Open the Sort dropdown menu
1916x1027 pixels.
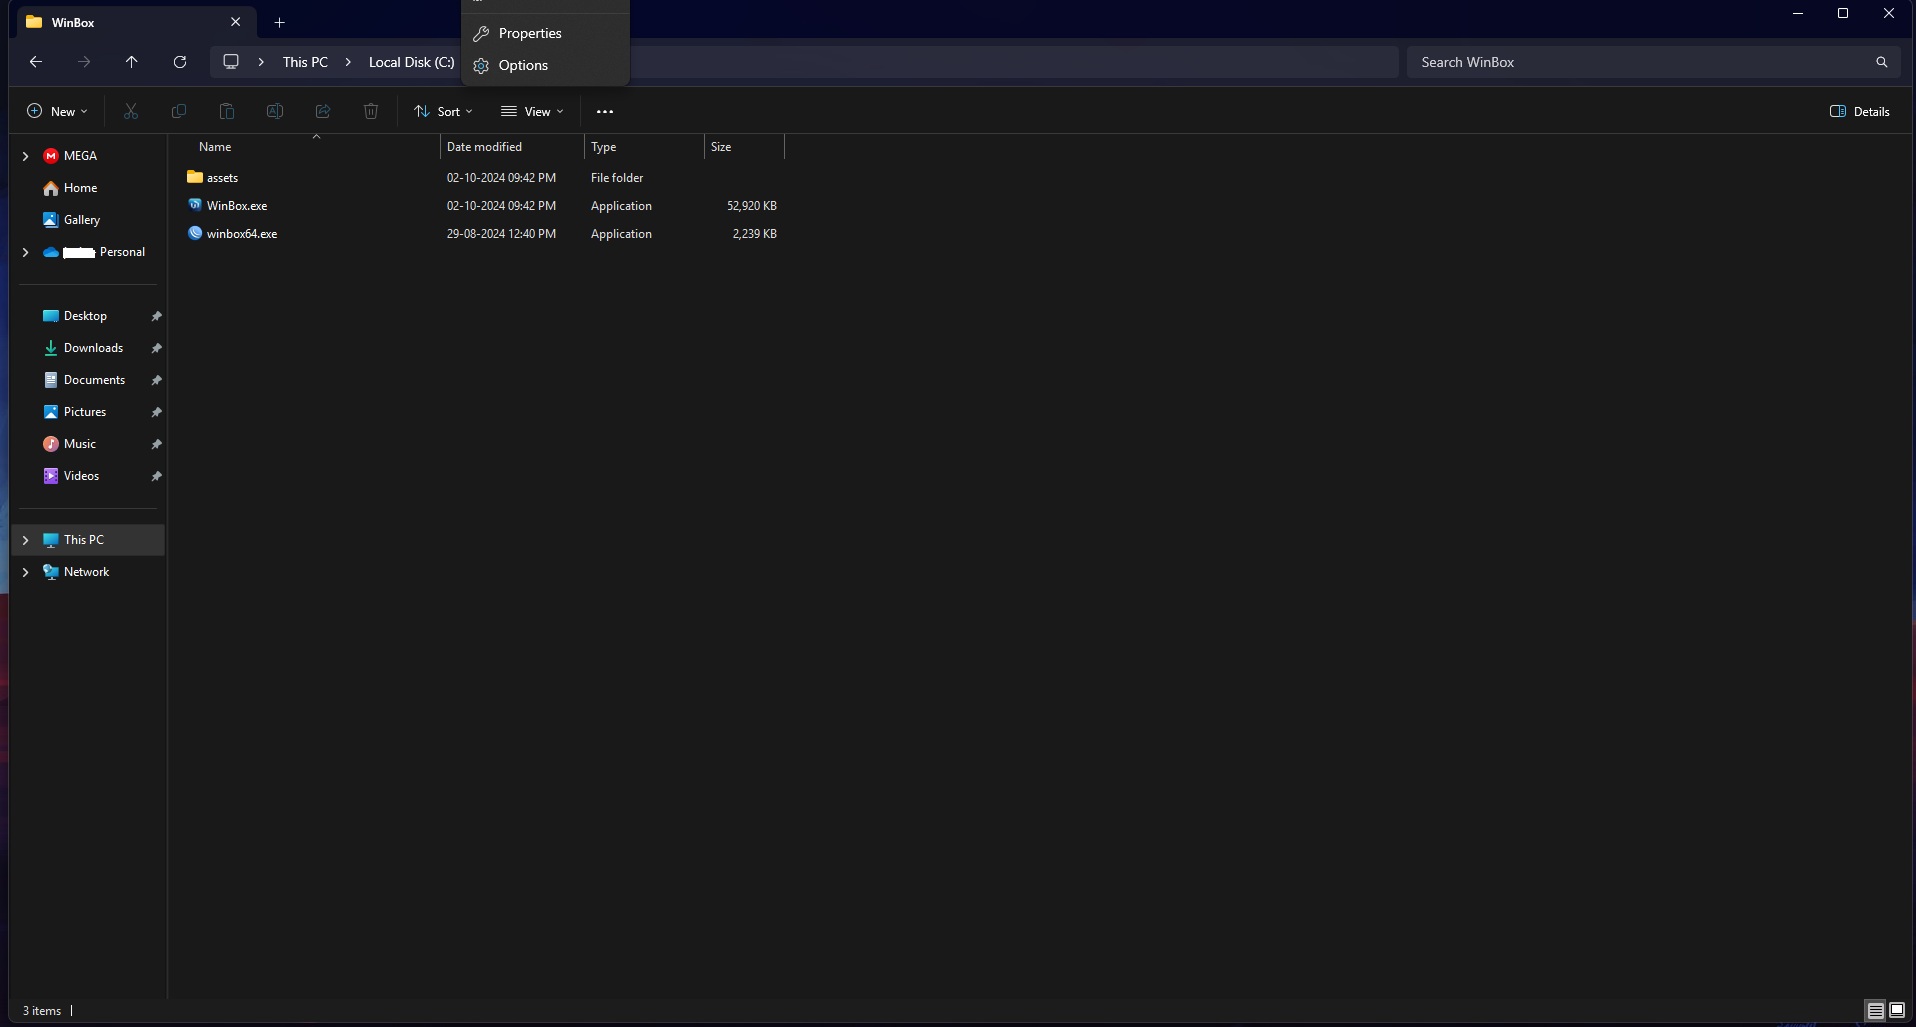click(443, 112)
